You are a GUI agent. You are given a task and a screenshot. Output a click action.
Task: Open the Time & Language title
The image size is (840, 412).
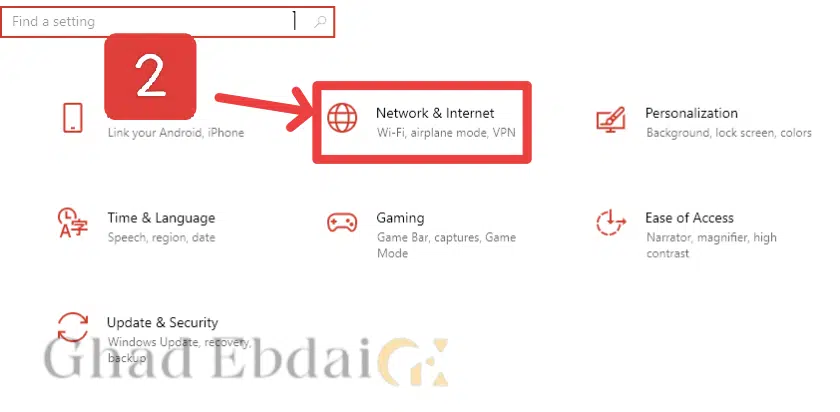(x=161, y=218)
